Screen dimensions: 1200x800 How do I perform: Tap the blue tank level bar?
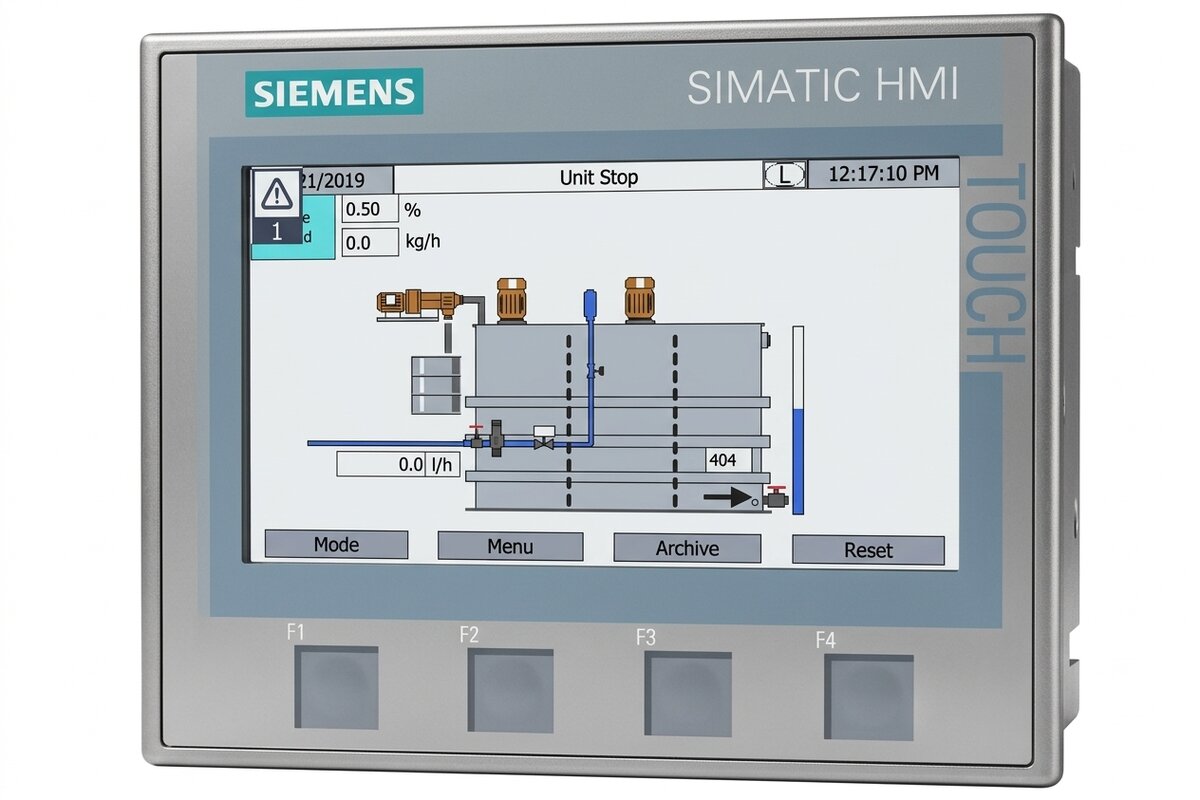[798, 420]
